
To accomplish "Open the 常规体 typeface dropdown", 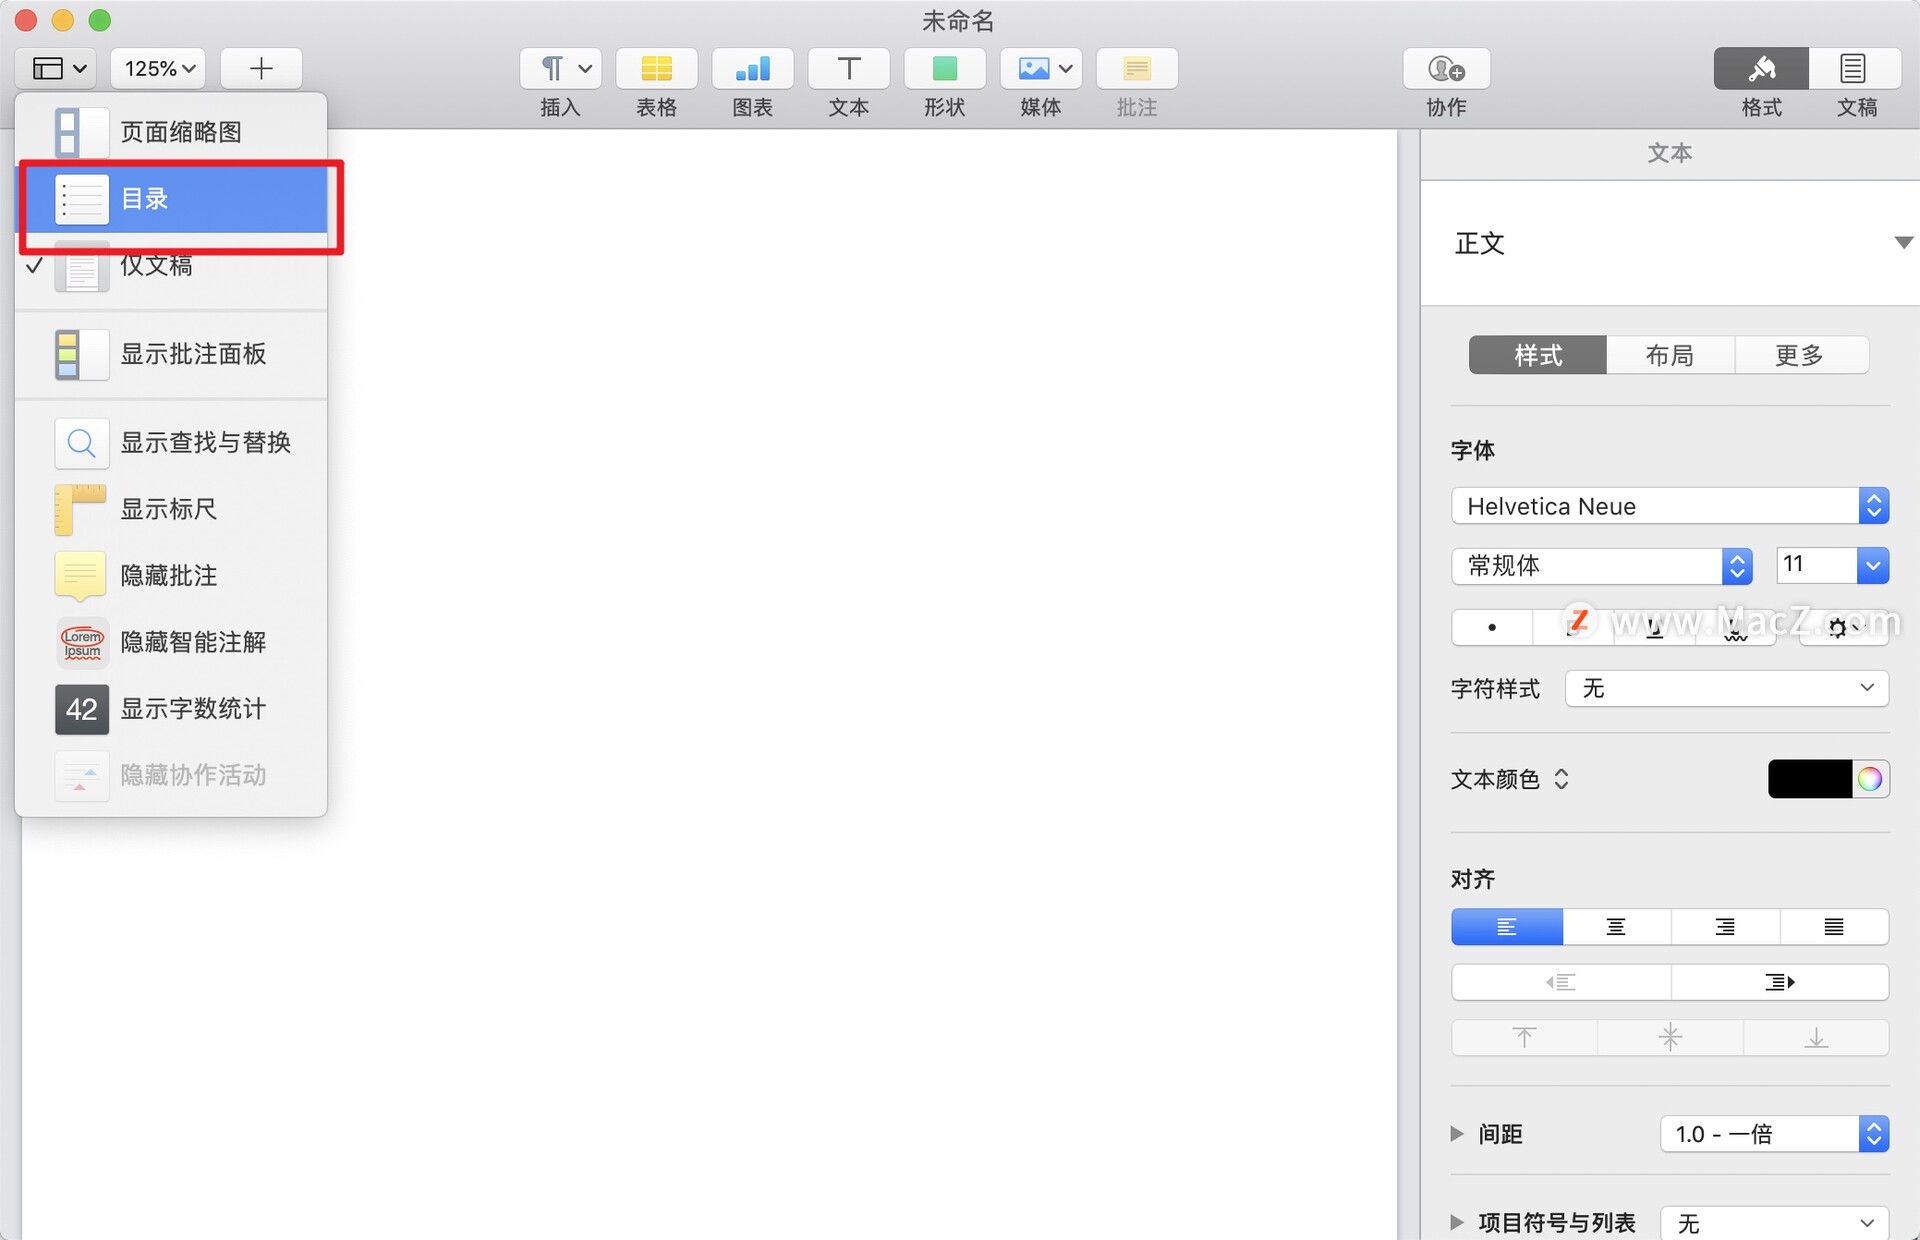I will 1601,566.
